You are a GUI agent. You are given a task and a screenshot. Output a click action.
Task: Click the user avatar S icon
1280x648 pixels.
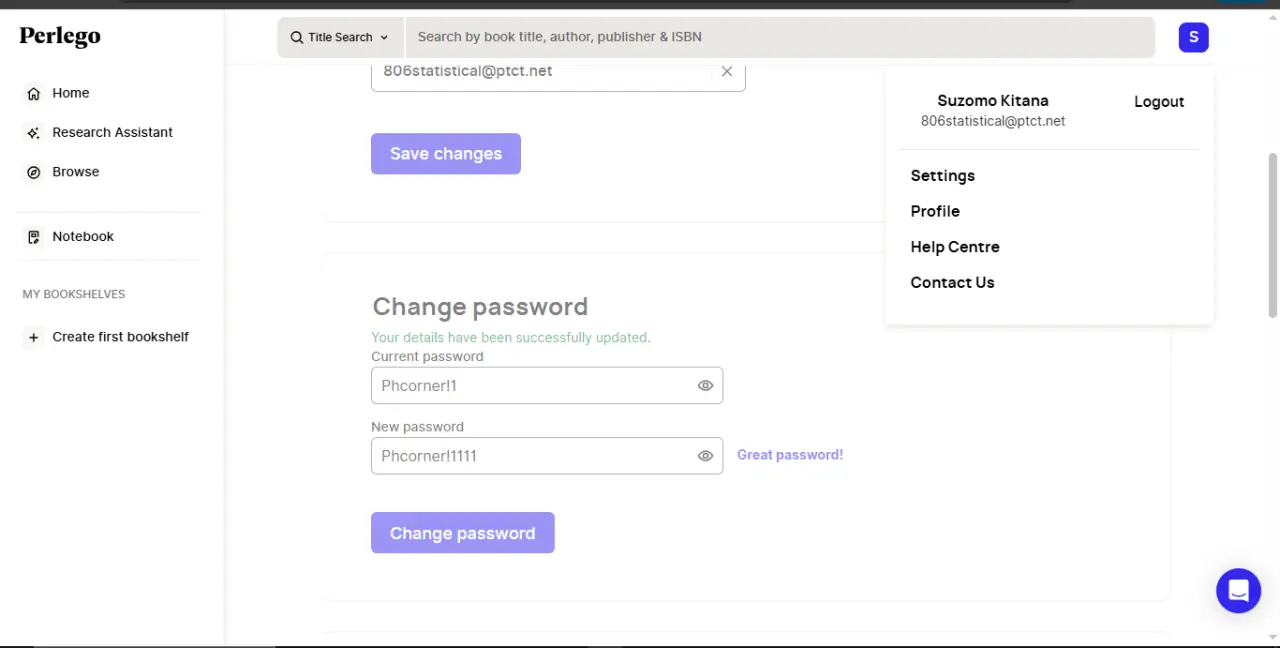pyautogui.click(x=1193, y=37)
